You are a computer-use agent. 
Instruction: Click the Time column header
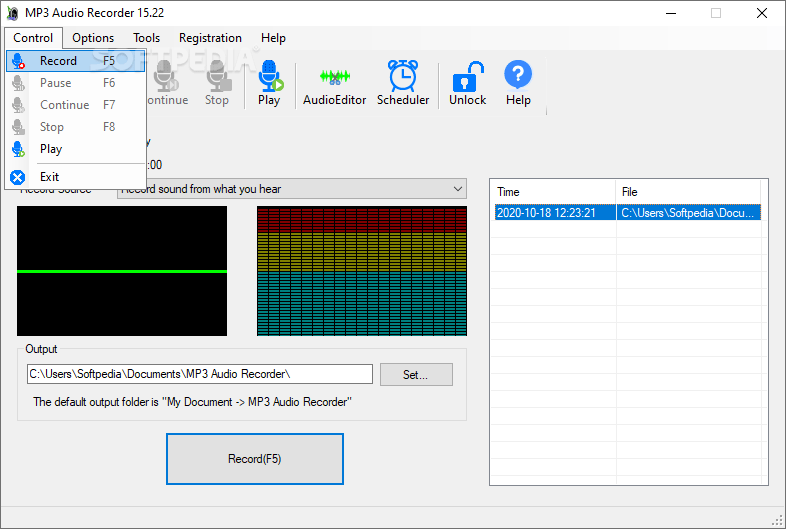553,192
